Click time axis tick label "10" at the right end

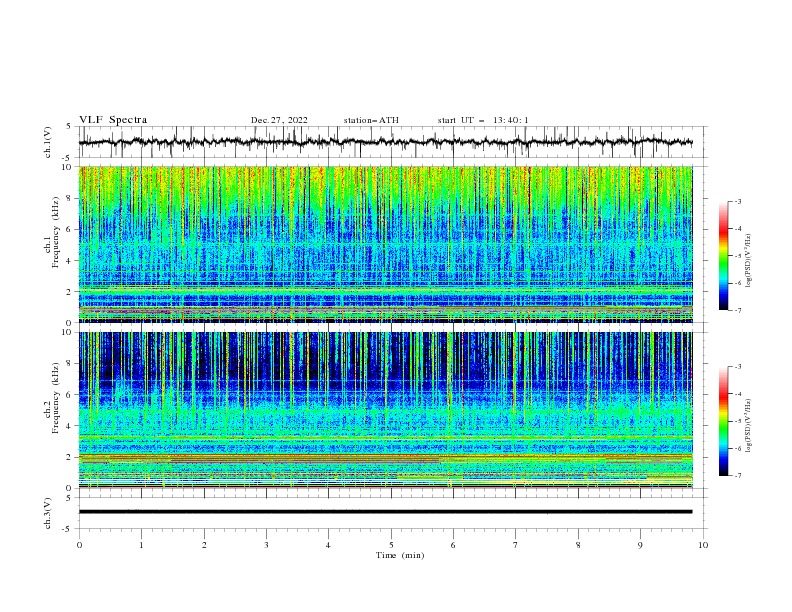coord(703,545)
